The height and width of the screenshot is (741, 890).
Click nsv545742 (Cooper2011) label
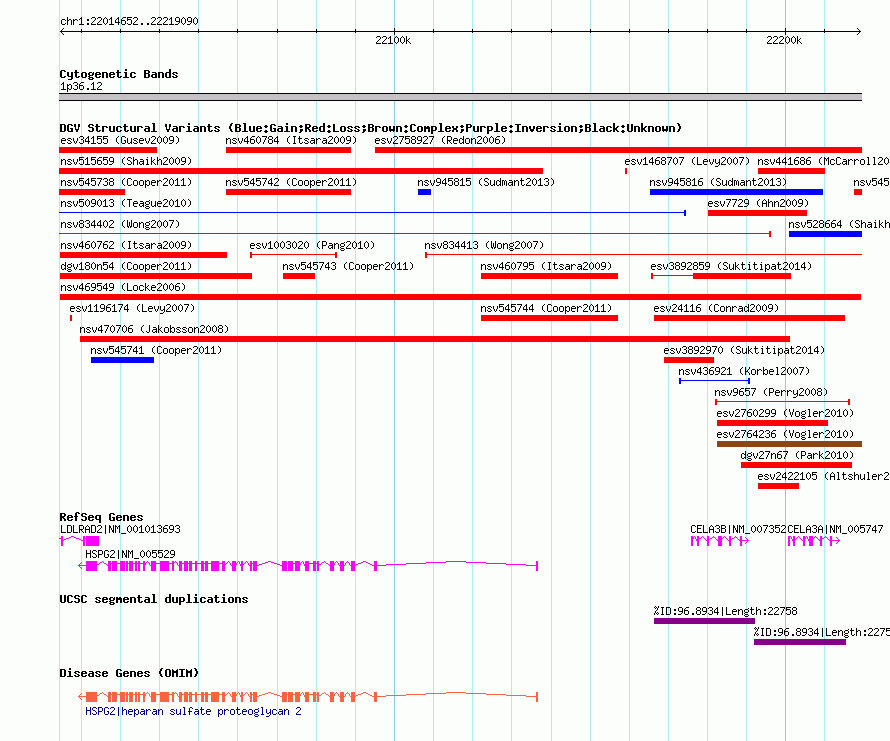point(291,182)
